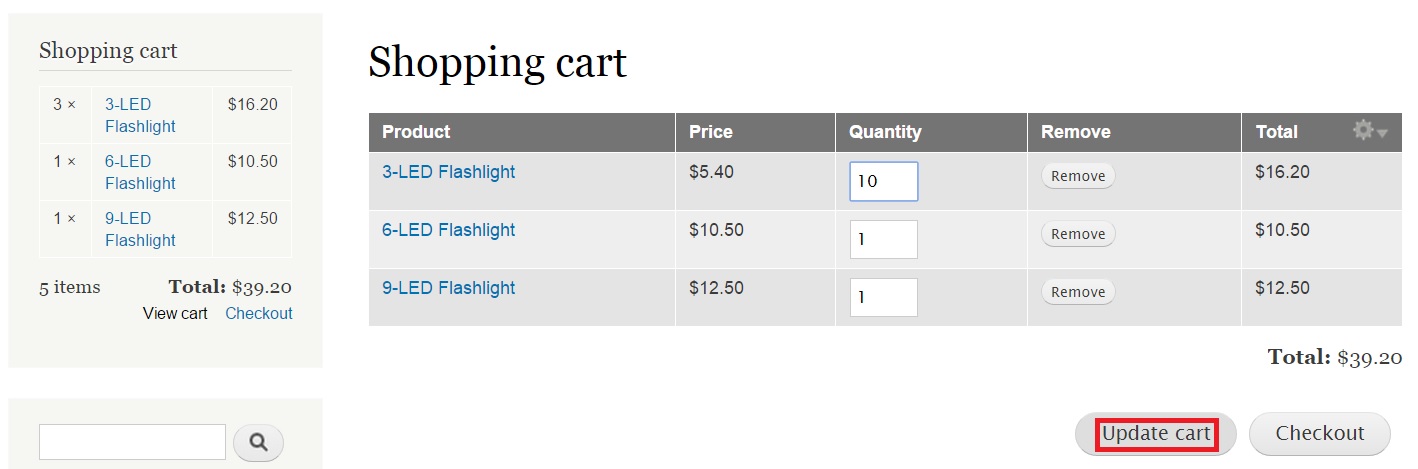
Task: Open the gear configuration icon in table header
Action: pos(1362,130)
